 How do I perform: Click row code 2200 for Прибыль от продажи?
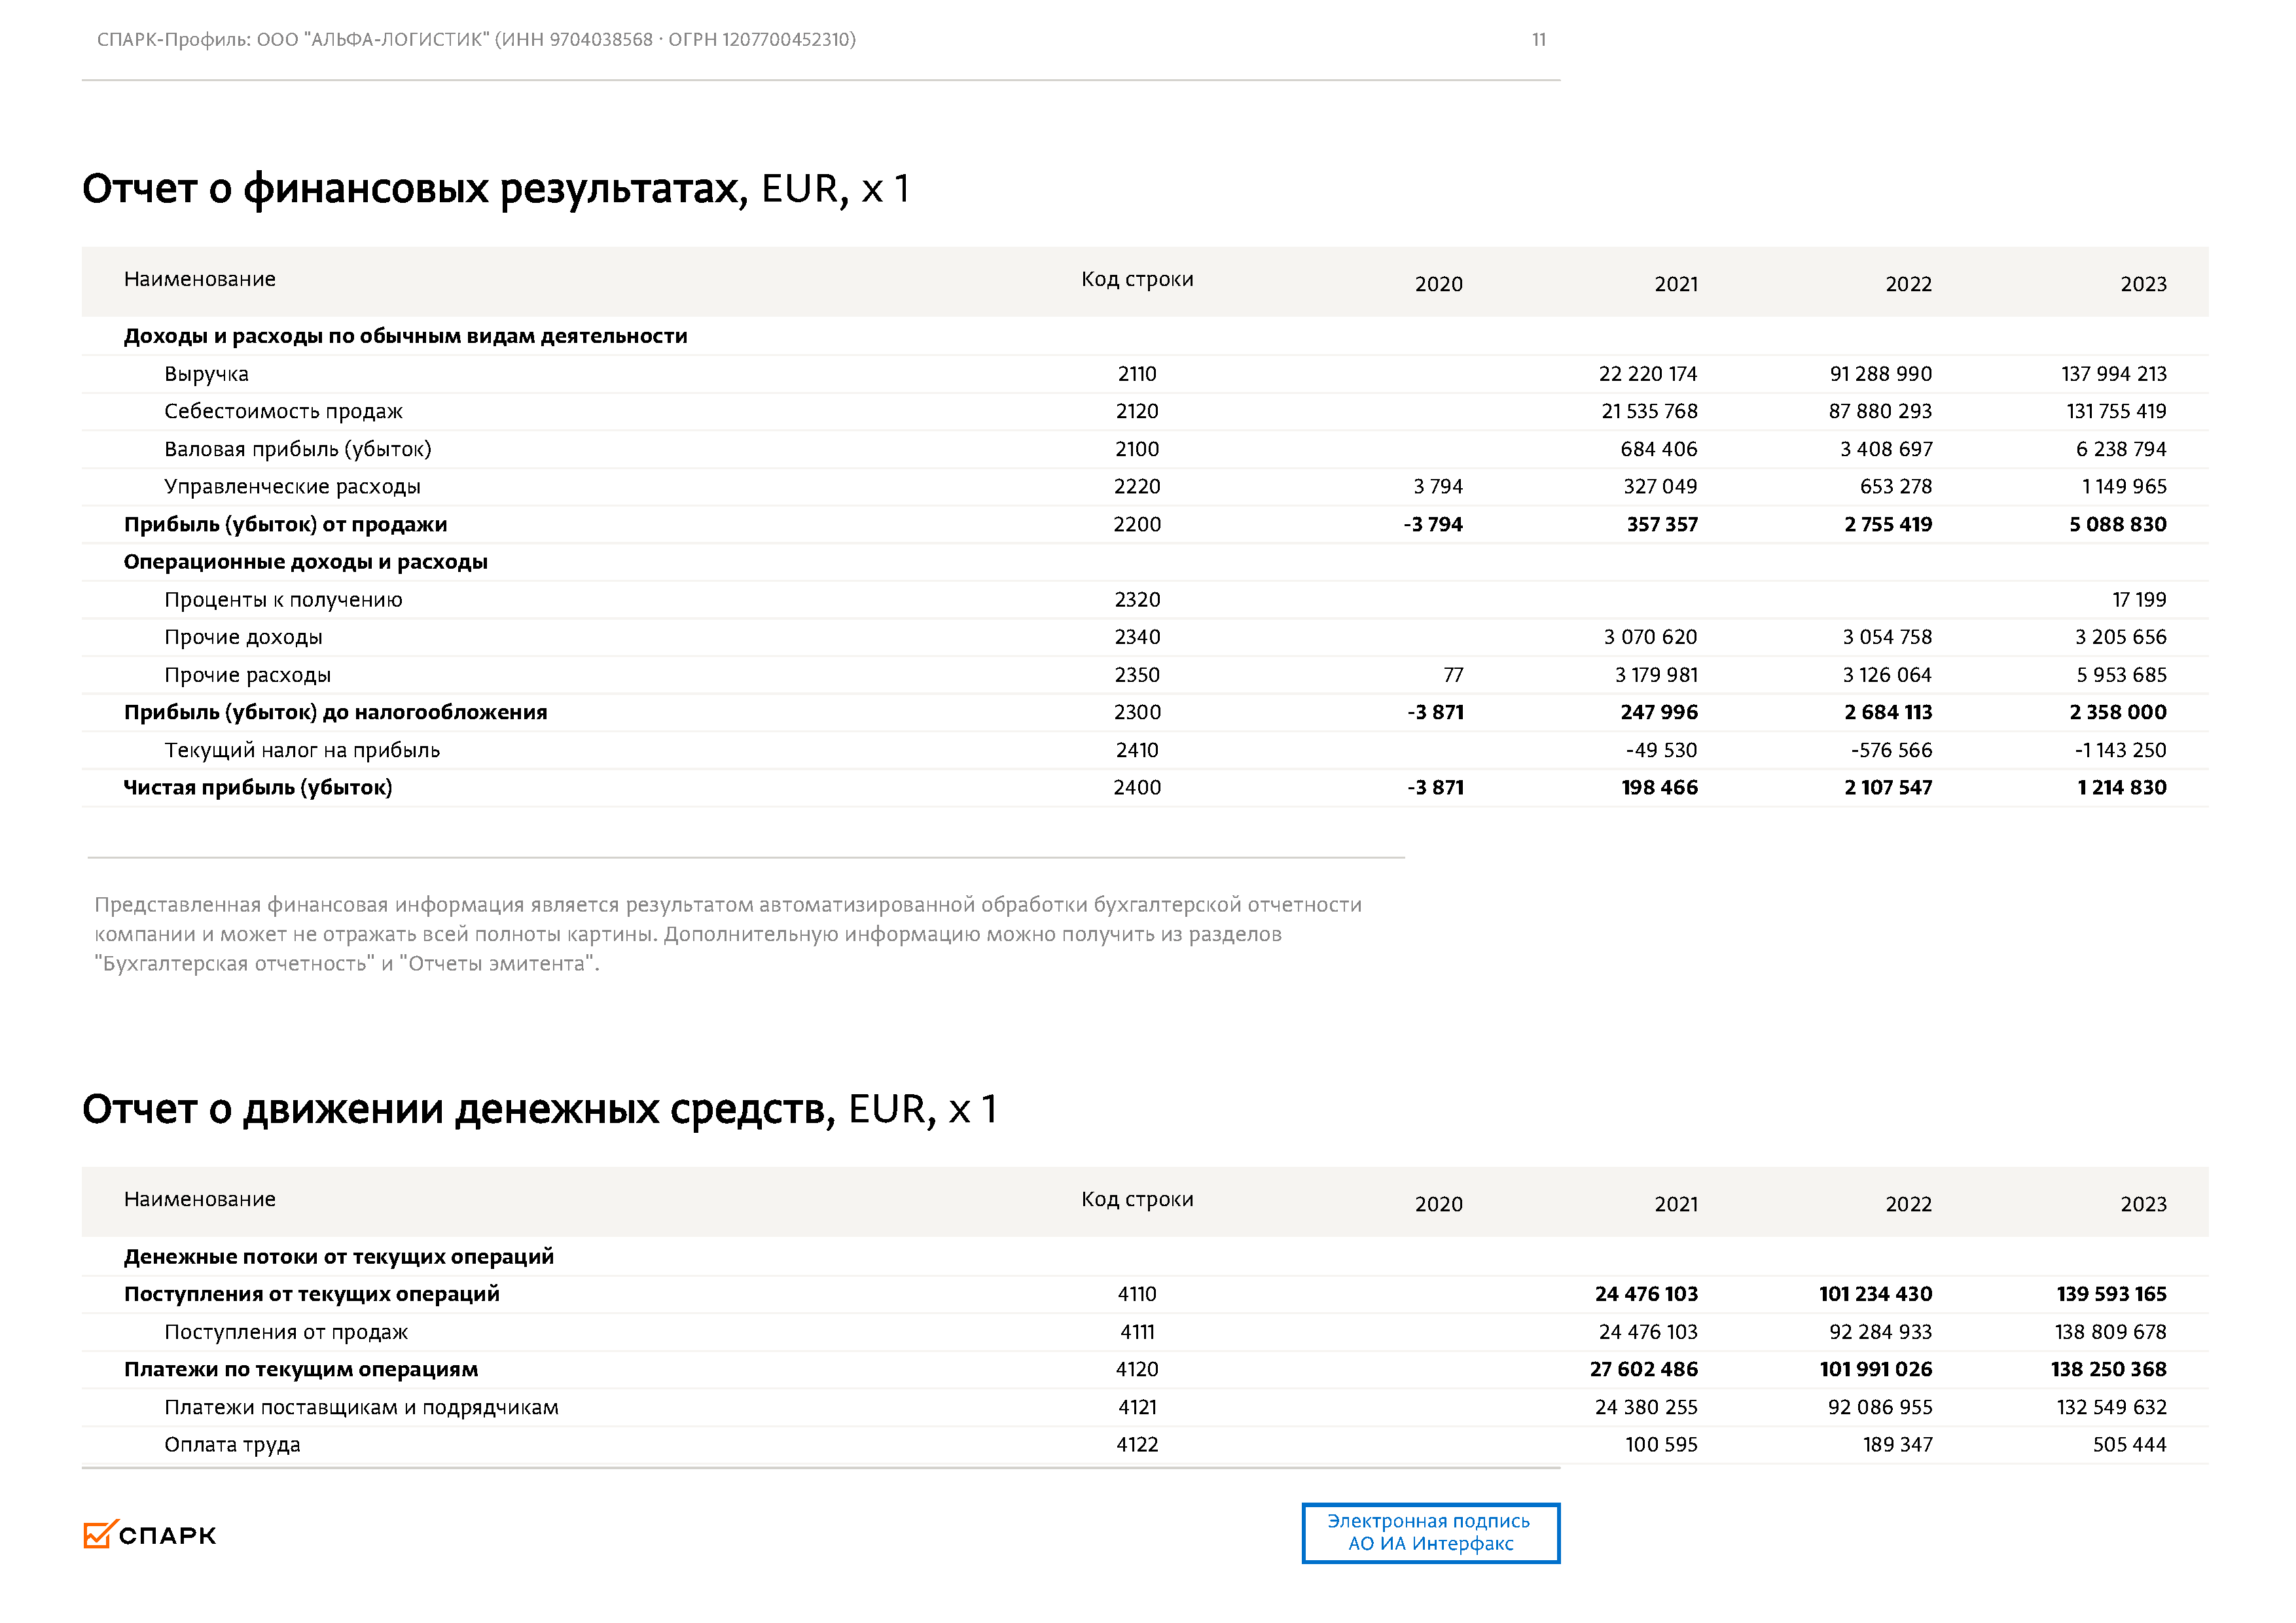(1137, 524)
